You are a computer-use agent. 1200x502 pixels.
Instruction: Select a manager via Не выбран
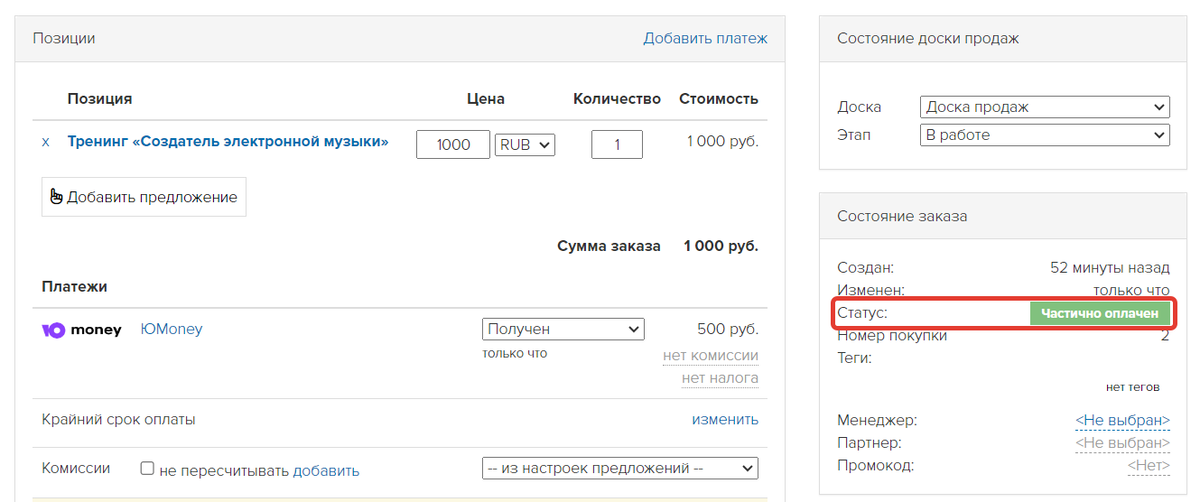tap(1122, 420)
